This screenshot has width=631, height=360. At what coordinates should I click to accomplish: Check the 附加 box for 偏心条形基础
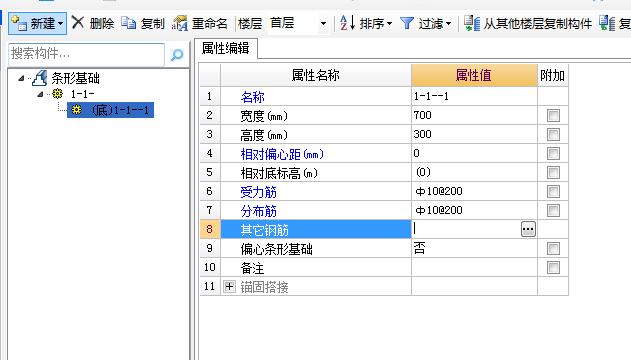tap(553, 249)
